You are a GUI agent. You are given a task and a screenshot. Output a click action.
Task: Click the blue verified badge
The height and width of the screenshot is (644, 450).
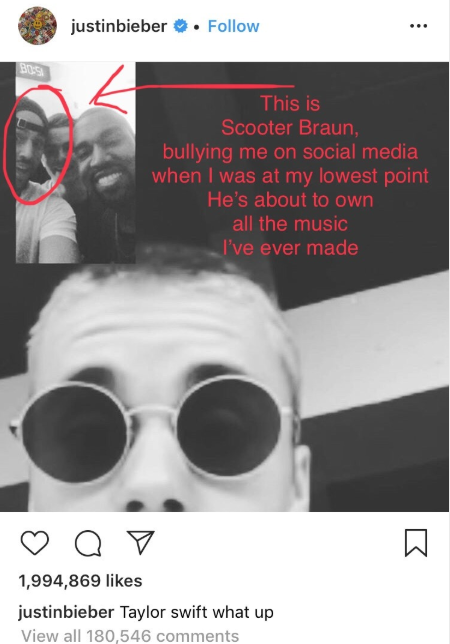180,26
